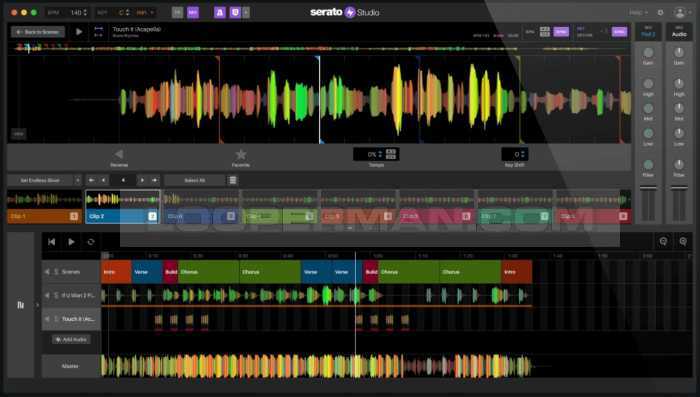Click the mixer icon in left sidebar
This screenshot has height=397, width=700.
(x=21, y=305)
